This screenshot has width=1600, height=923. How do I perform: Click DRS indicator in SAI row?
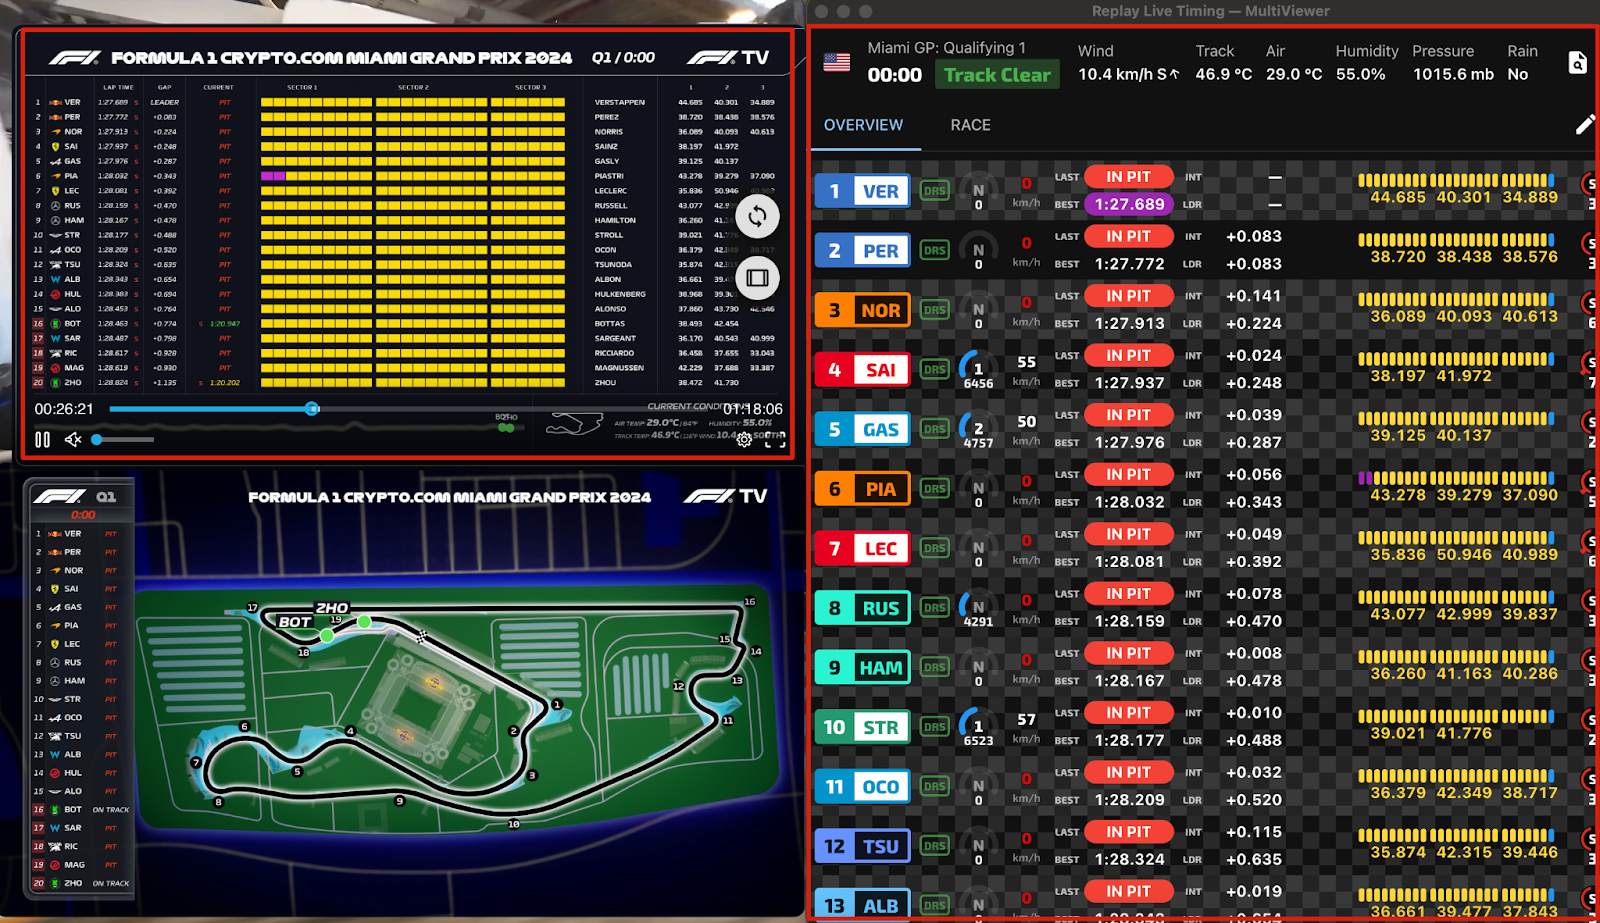pos(935,370)
